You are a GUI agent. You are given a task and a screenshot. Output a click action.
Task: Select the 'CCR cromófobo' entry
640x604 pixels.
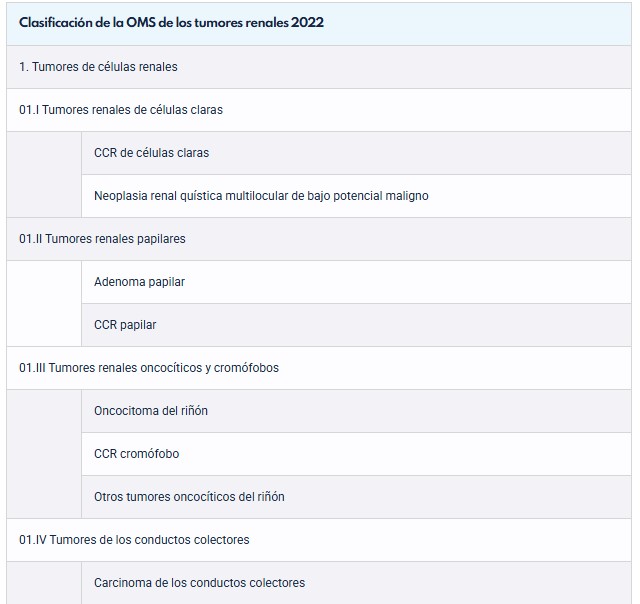pos(136,454)
